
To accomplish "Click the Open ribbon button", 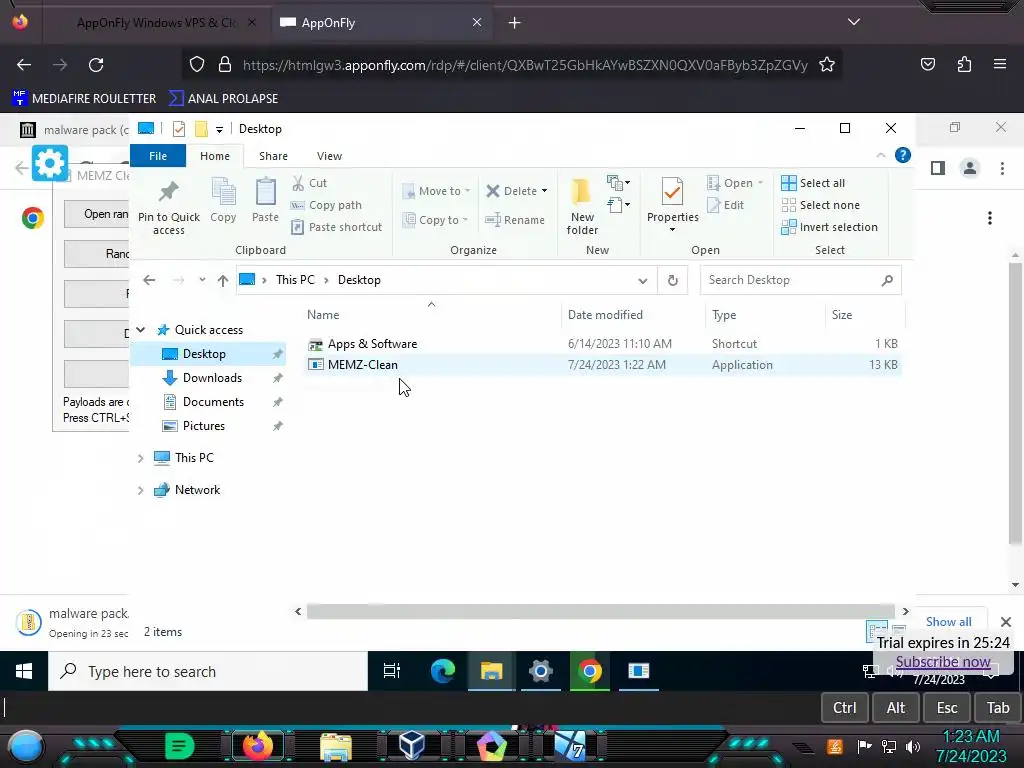I will click(734, 184).
